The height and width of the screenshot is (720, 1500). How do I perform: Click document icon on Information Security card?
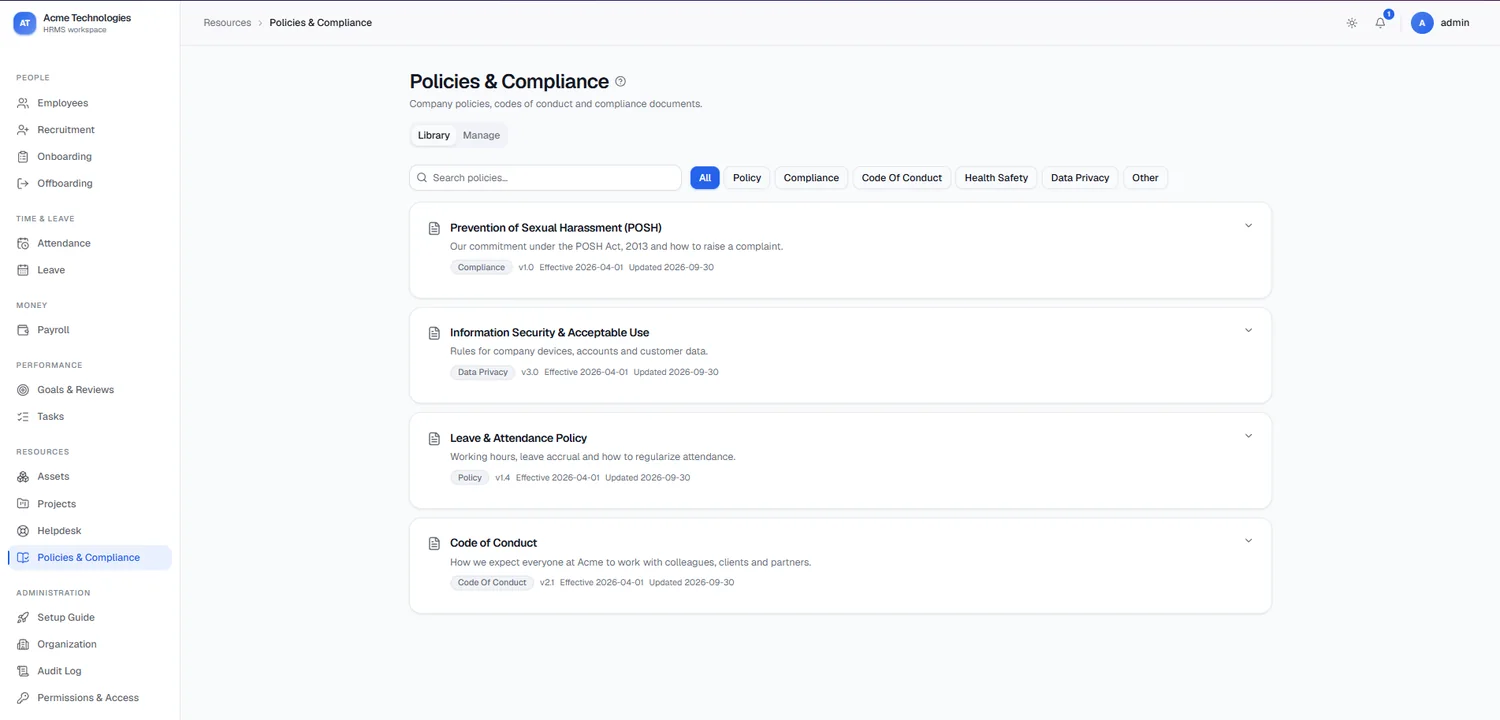click(x=434, y=333)
